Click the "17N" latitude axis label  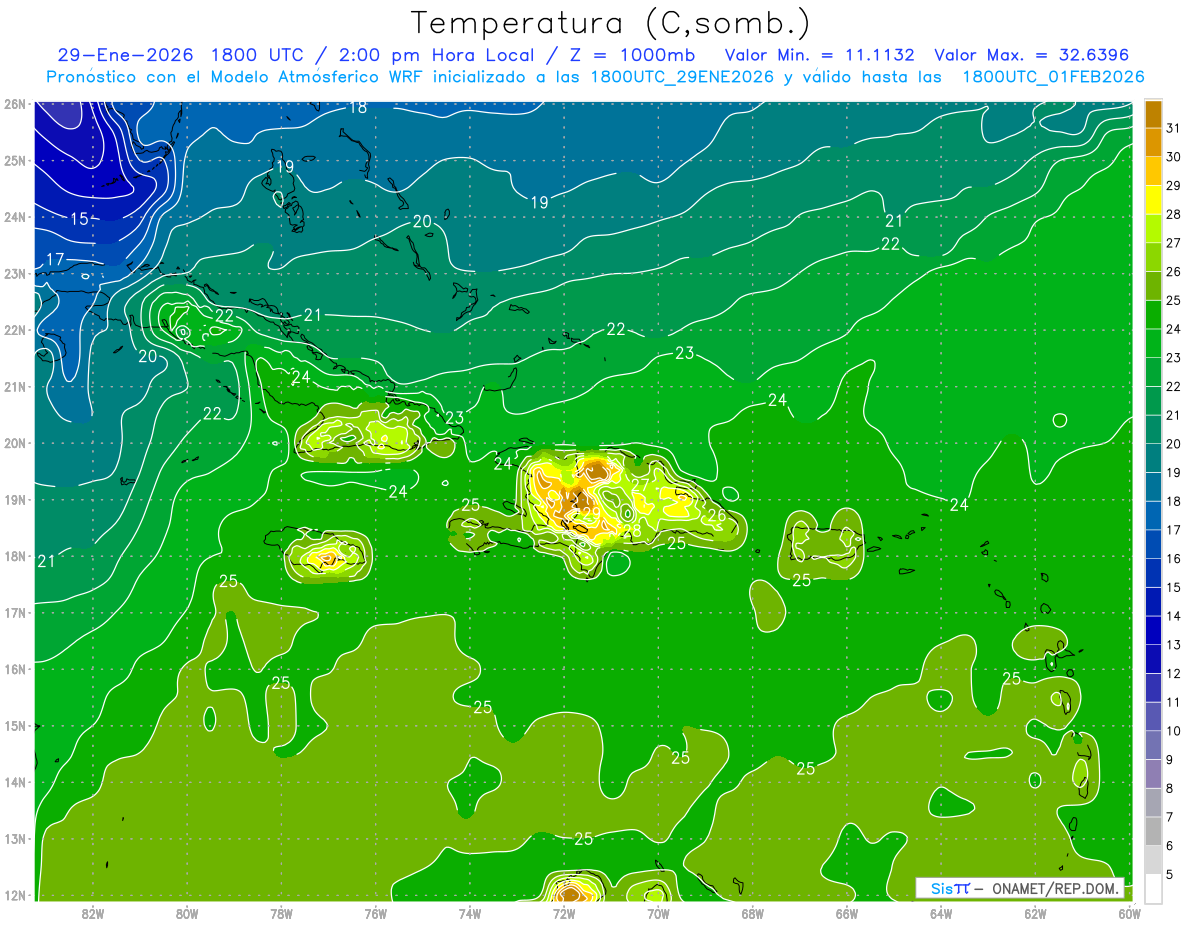[14, 612]
